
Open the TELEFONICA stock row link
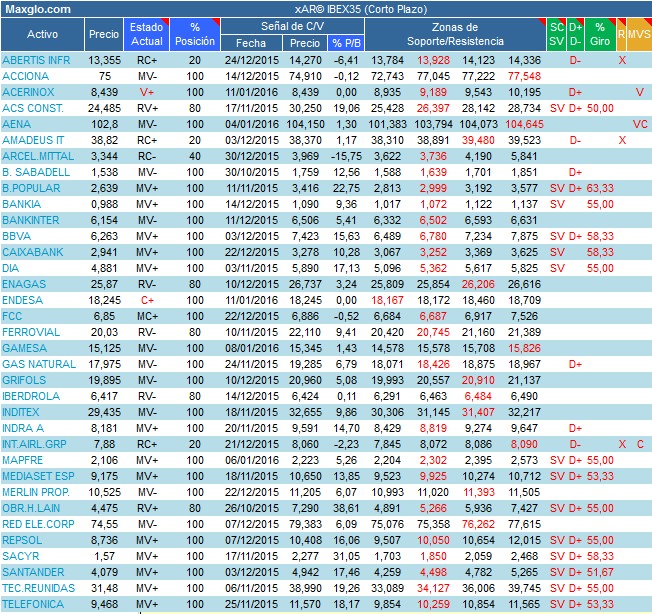32,604
